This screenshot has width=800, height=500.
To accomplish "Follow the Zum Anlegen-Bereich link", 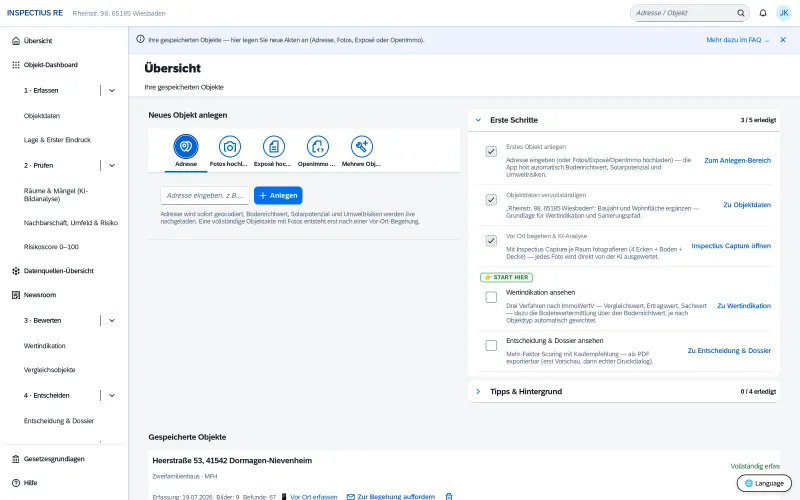I will click(x=737, y=160).
